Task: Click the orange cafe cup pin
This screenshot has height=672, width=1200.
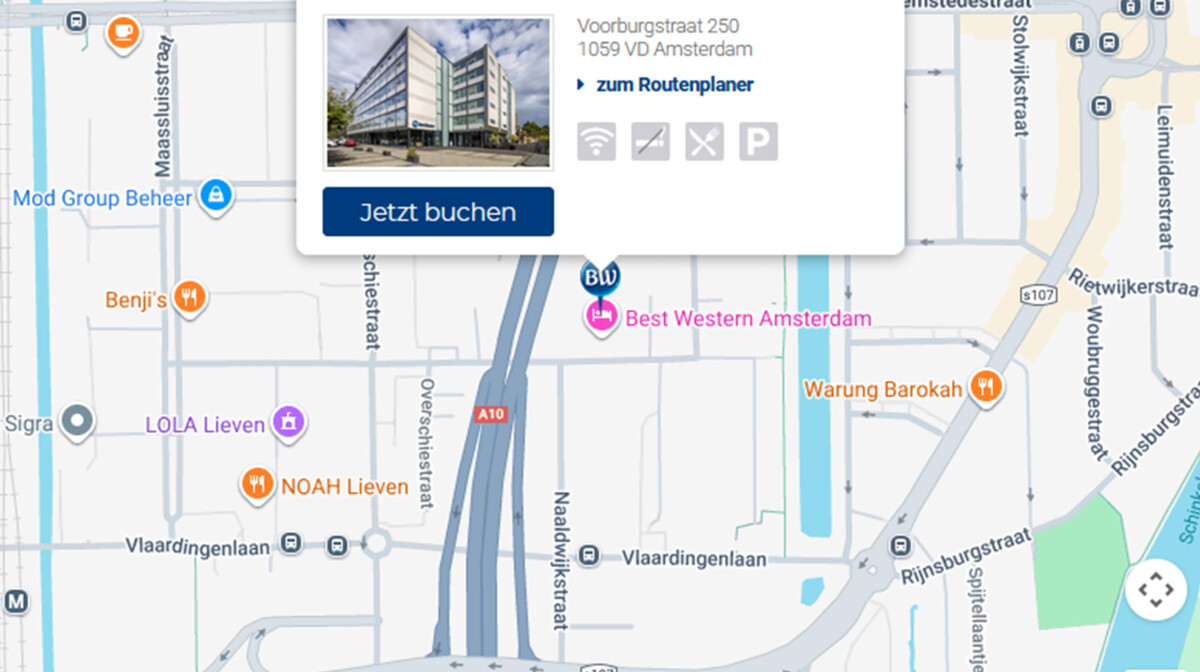Action: click(123, 34)
